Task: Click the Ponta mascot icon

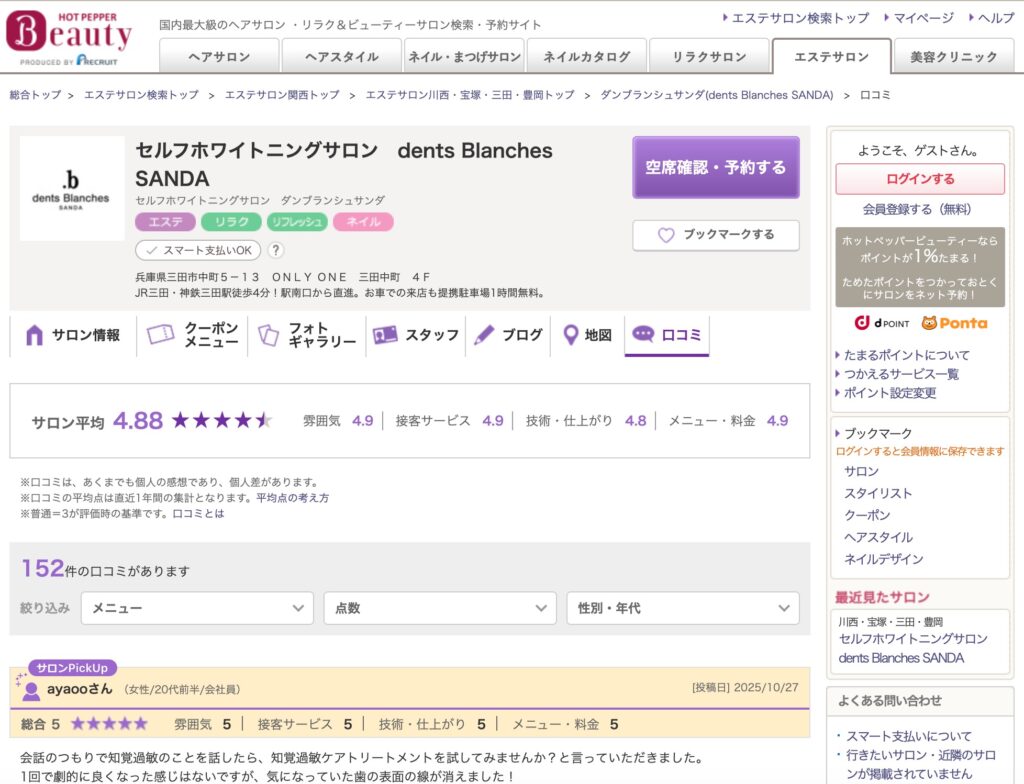Action: pos(932,323)
